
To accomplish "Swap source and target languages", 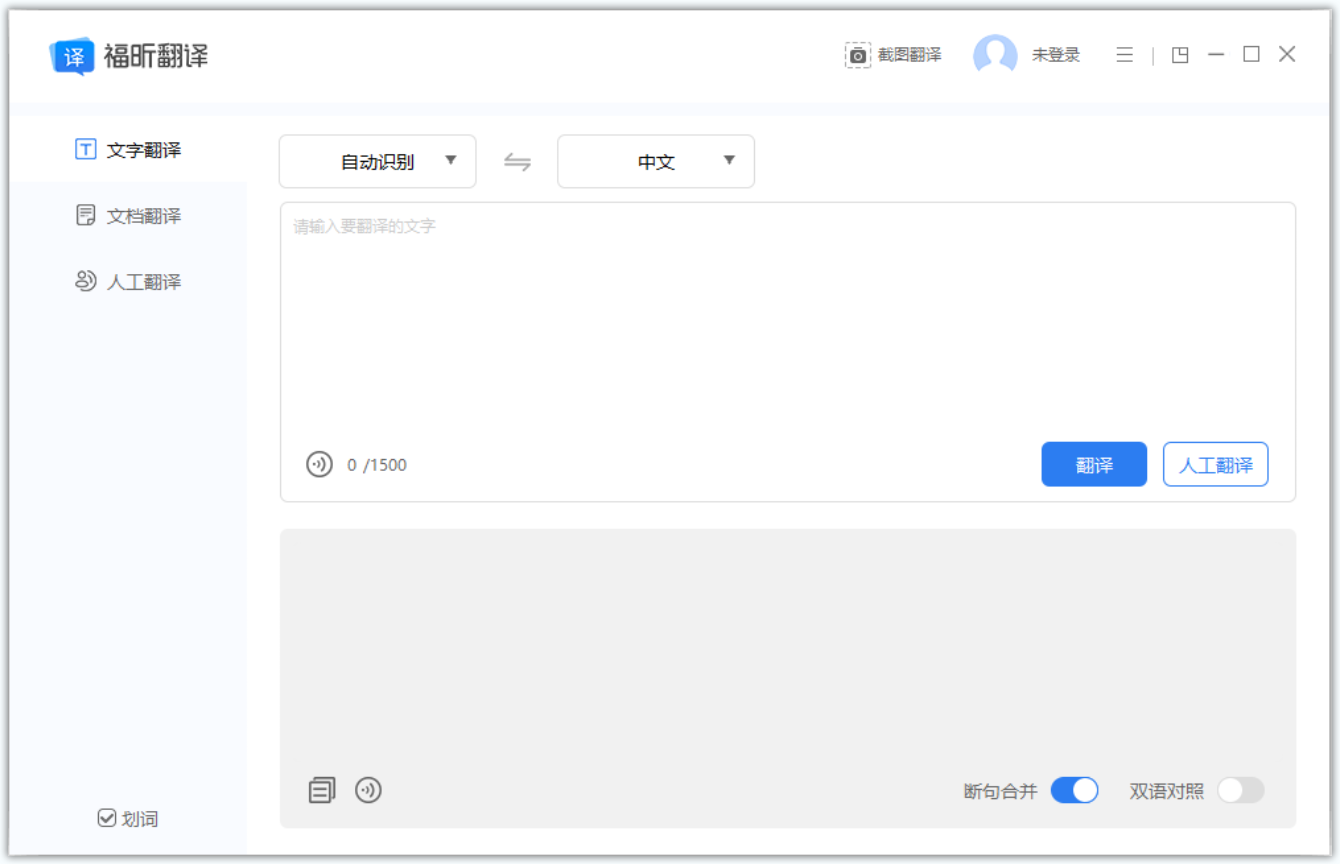I will pos(517,161).
